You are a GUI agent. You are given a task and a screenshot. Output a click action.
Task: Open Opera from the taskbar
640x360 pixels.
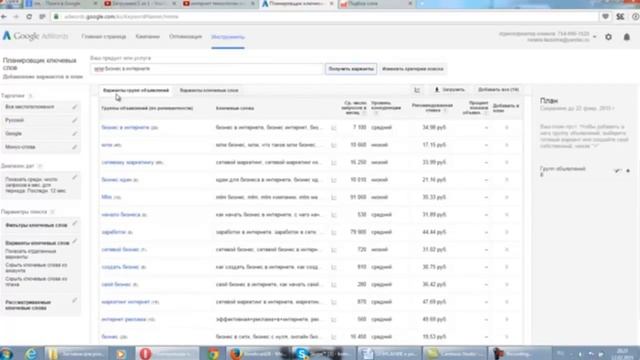[x=145, y=353]
